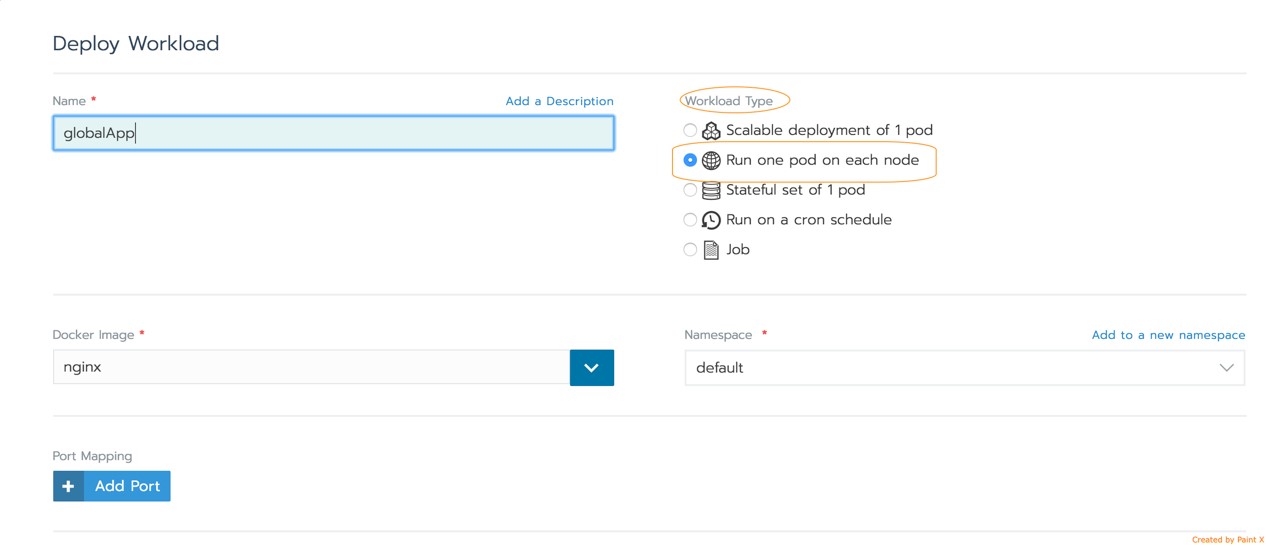Click the globe icon for per-node pods

click(x=711, y=160)
